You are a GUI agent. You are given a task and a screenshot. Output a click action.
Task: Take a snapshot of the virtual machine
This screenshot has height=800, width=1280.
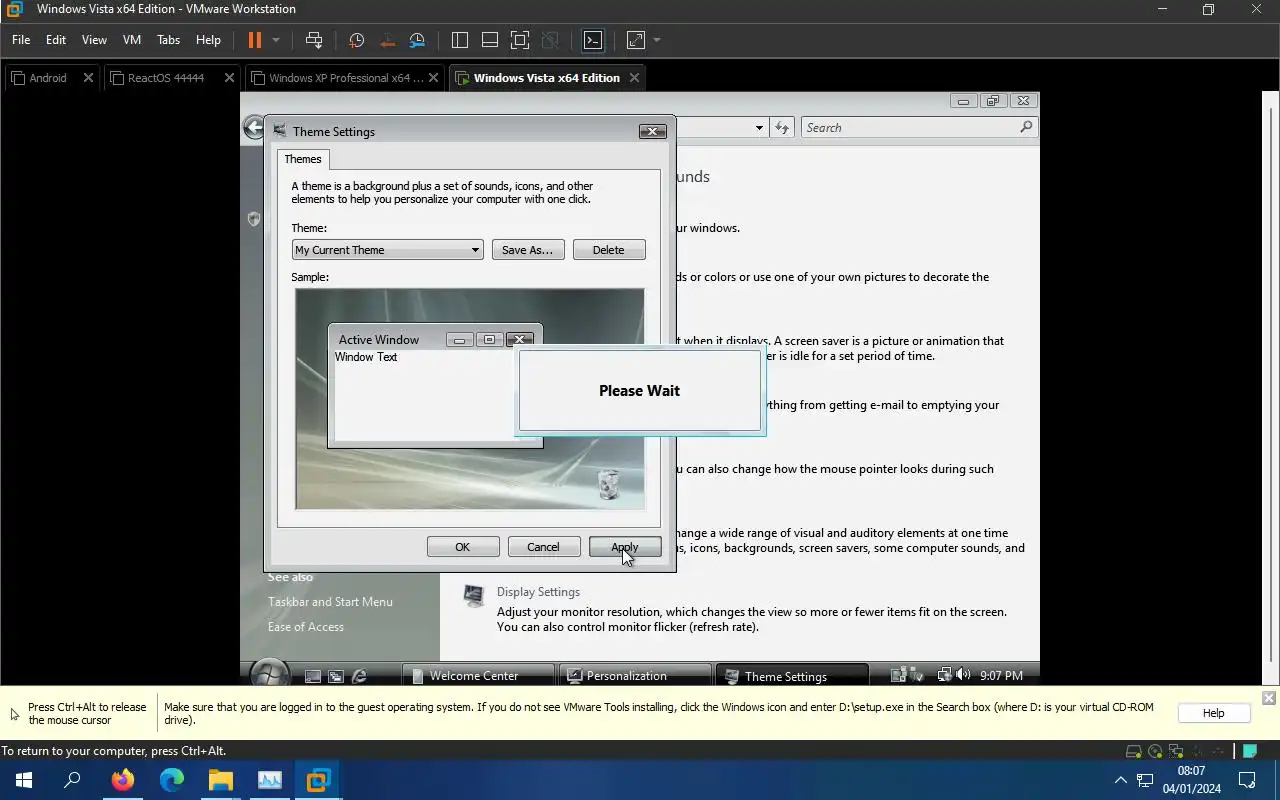[x=356, y=40]
